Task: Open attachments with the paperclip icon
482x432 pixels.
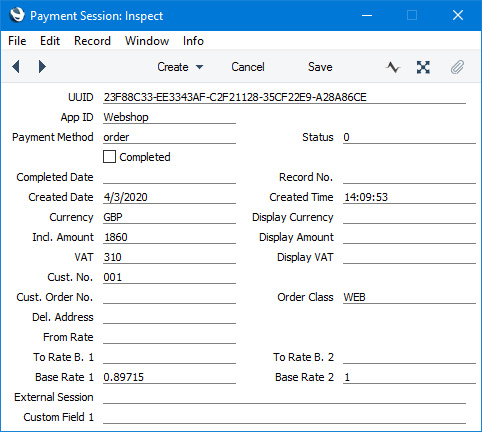Action: [457, 67]
